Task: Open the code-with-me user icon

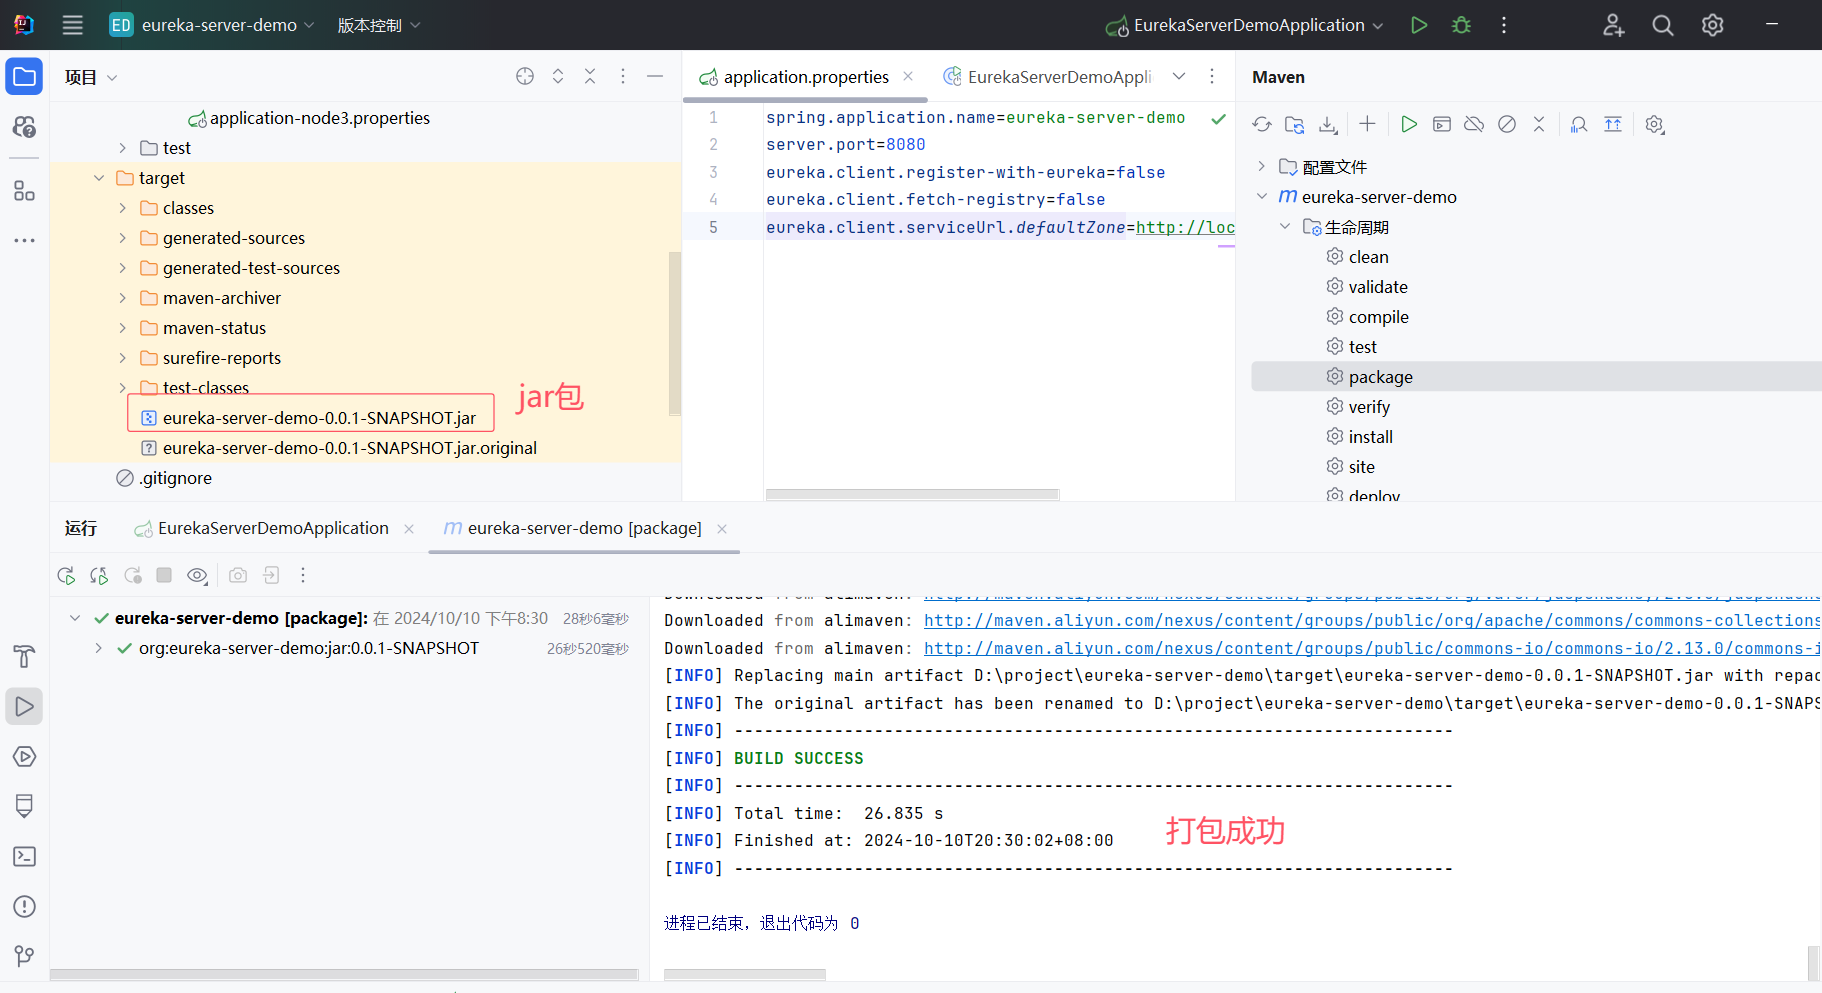Action: pyautogui.click(x=1613, y=25)
